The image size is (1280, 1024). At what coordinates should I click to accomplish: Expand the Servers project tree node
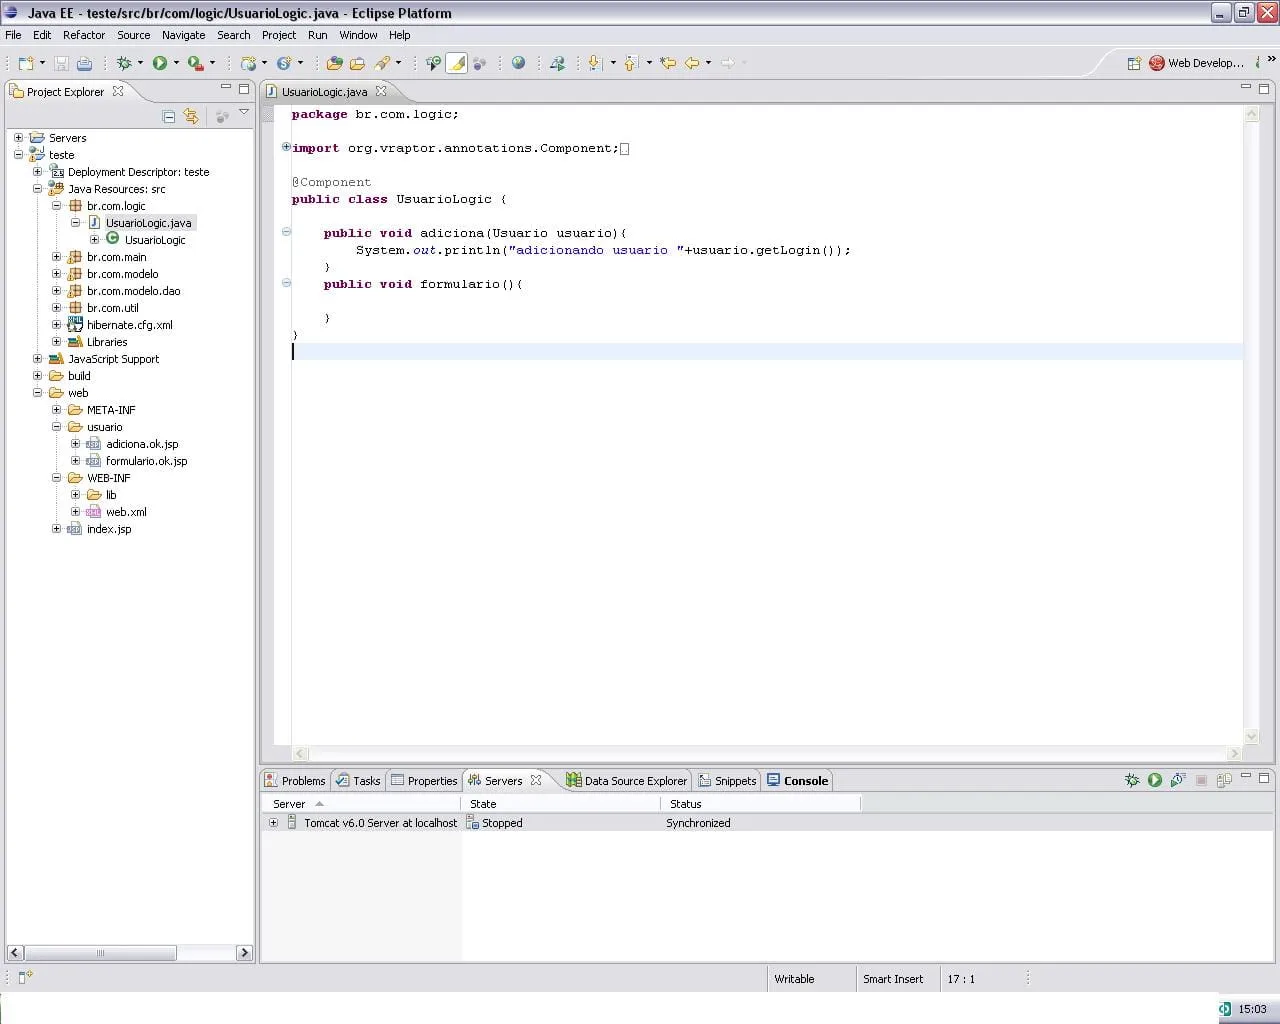(19, 138)
